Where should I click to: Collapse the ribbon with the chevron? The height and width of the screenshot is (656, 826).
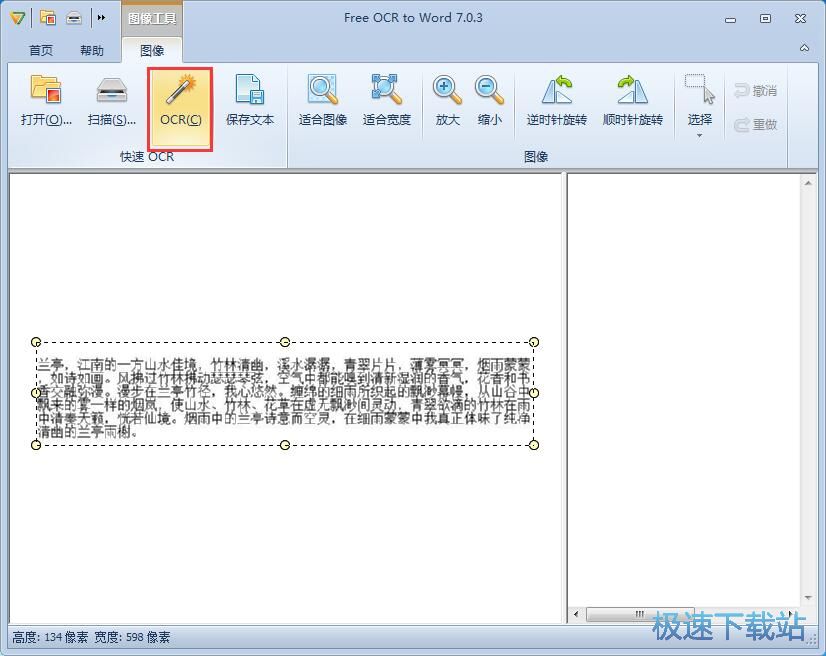tap(804, 48)
